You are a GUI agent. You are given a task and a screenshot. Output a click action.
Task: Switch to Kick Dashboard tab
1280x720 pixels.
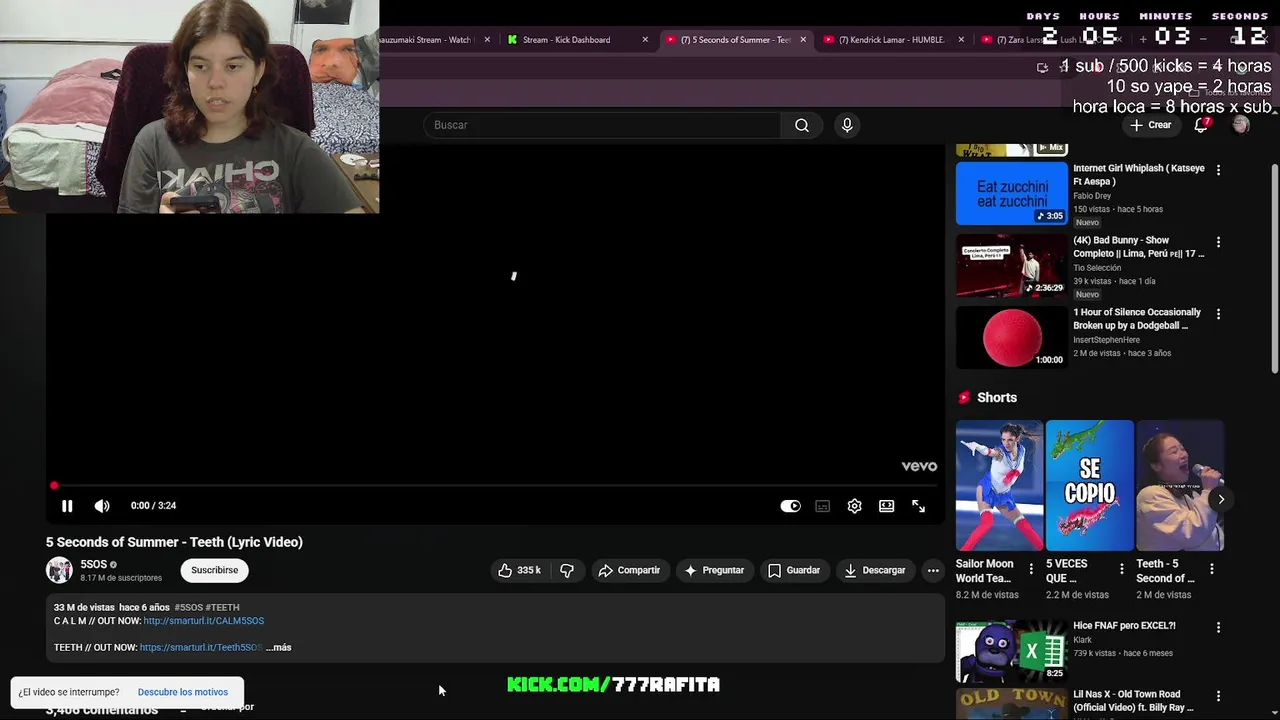[566, 40]
